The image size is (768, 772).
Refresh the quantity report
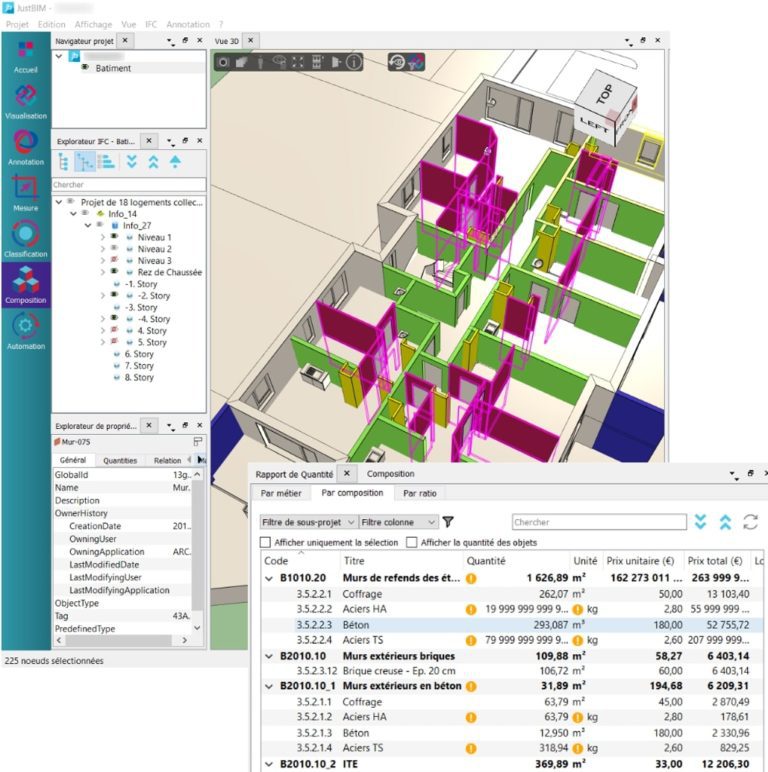click(750, 521)
